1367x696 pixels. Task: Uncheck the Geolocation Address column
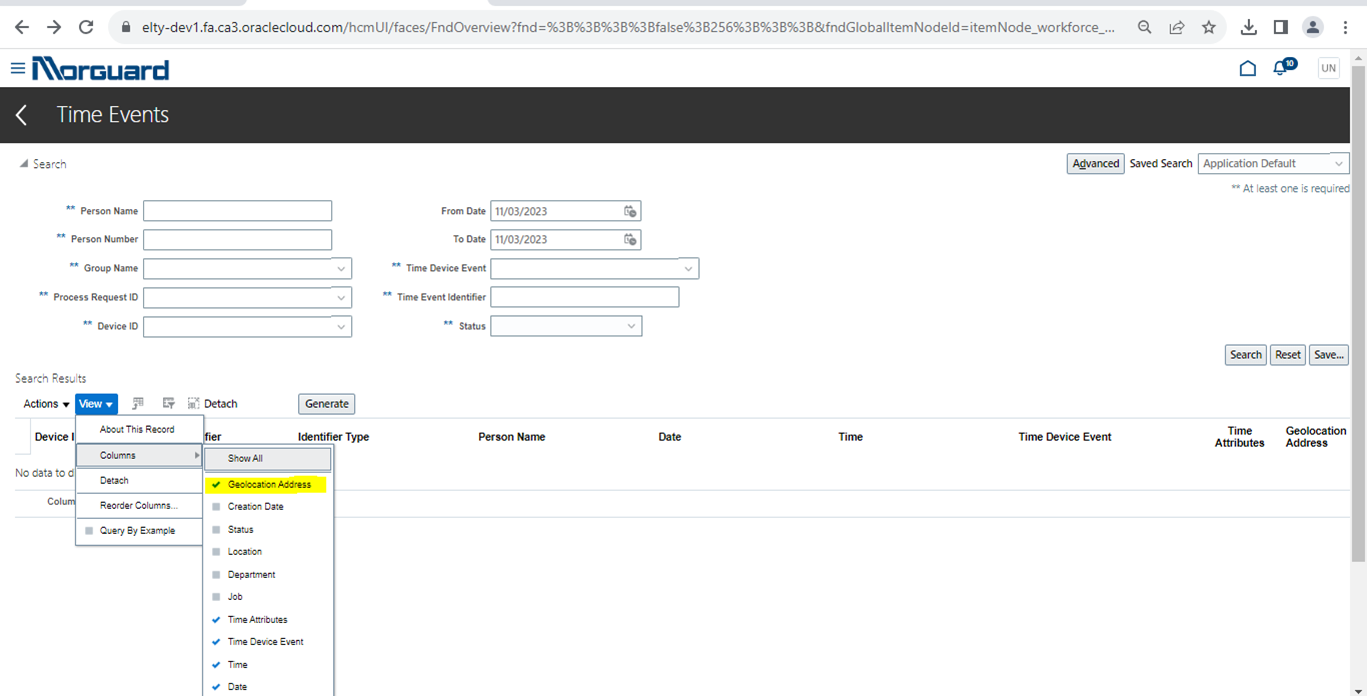(x=268, y=485)
